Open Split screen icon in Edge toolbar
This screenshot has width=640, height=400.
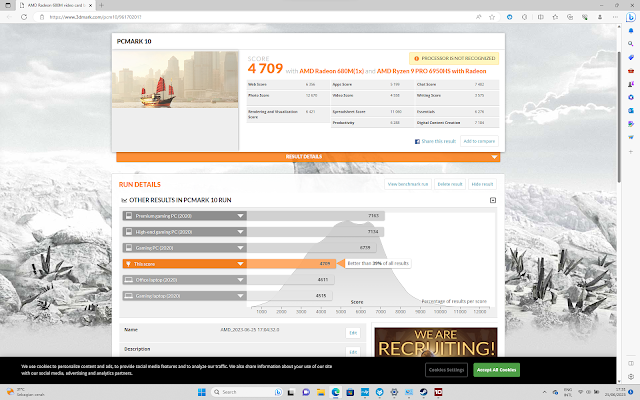[540, 17]
